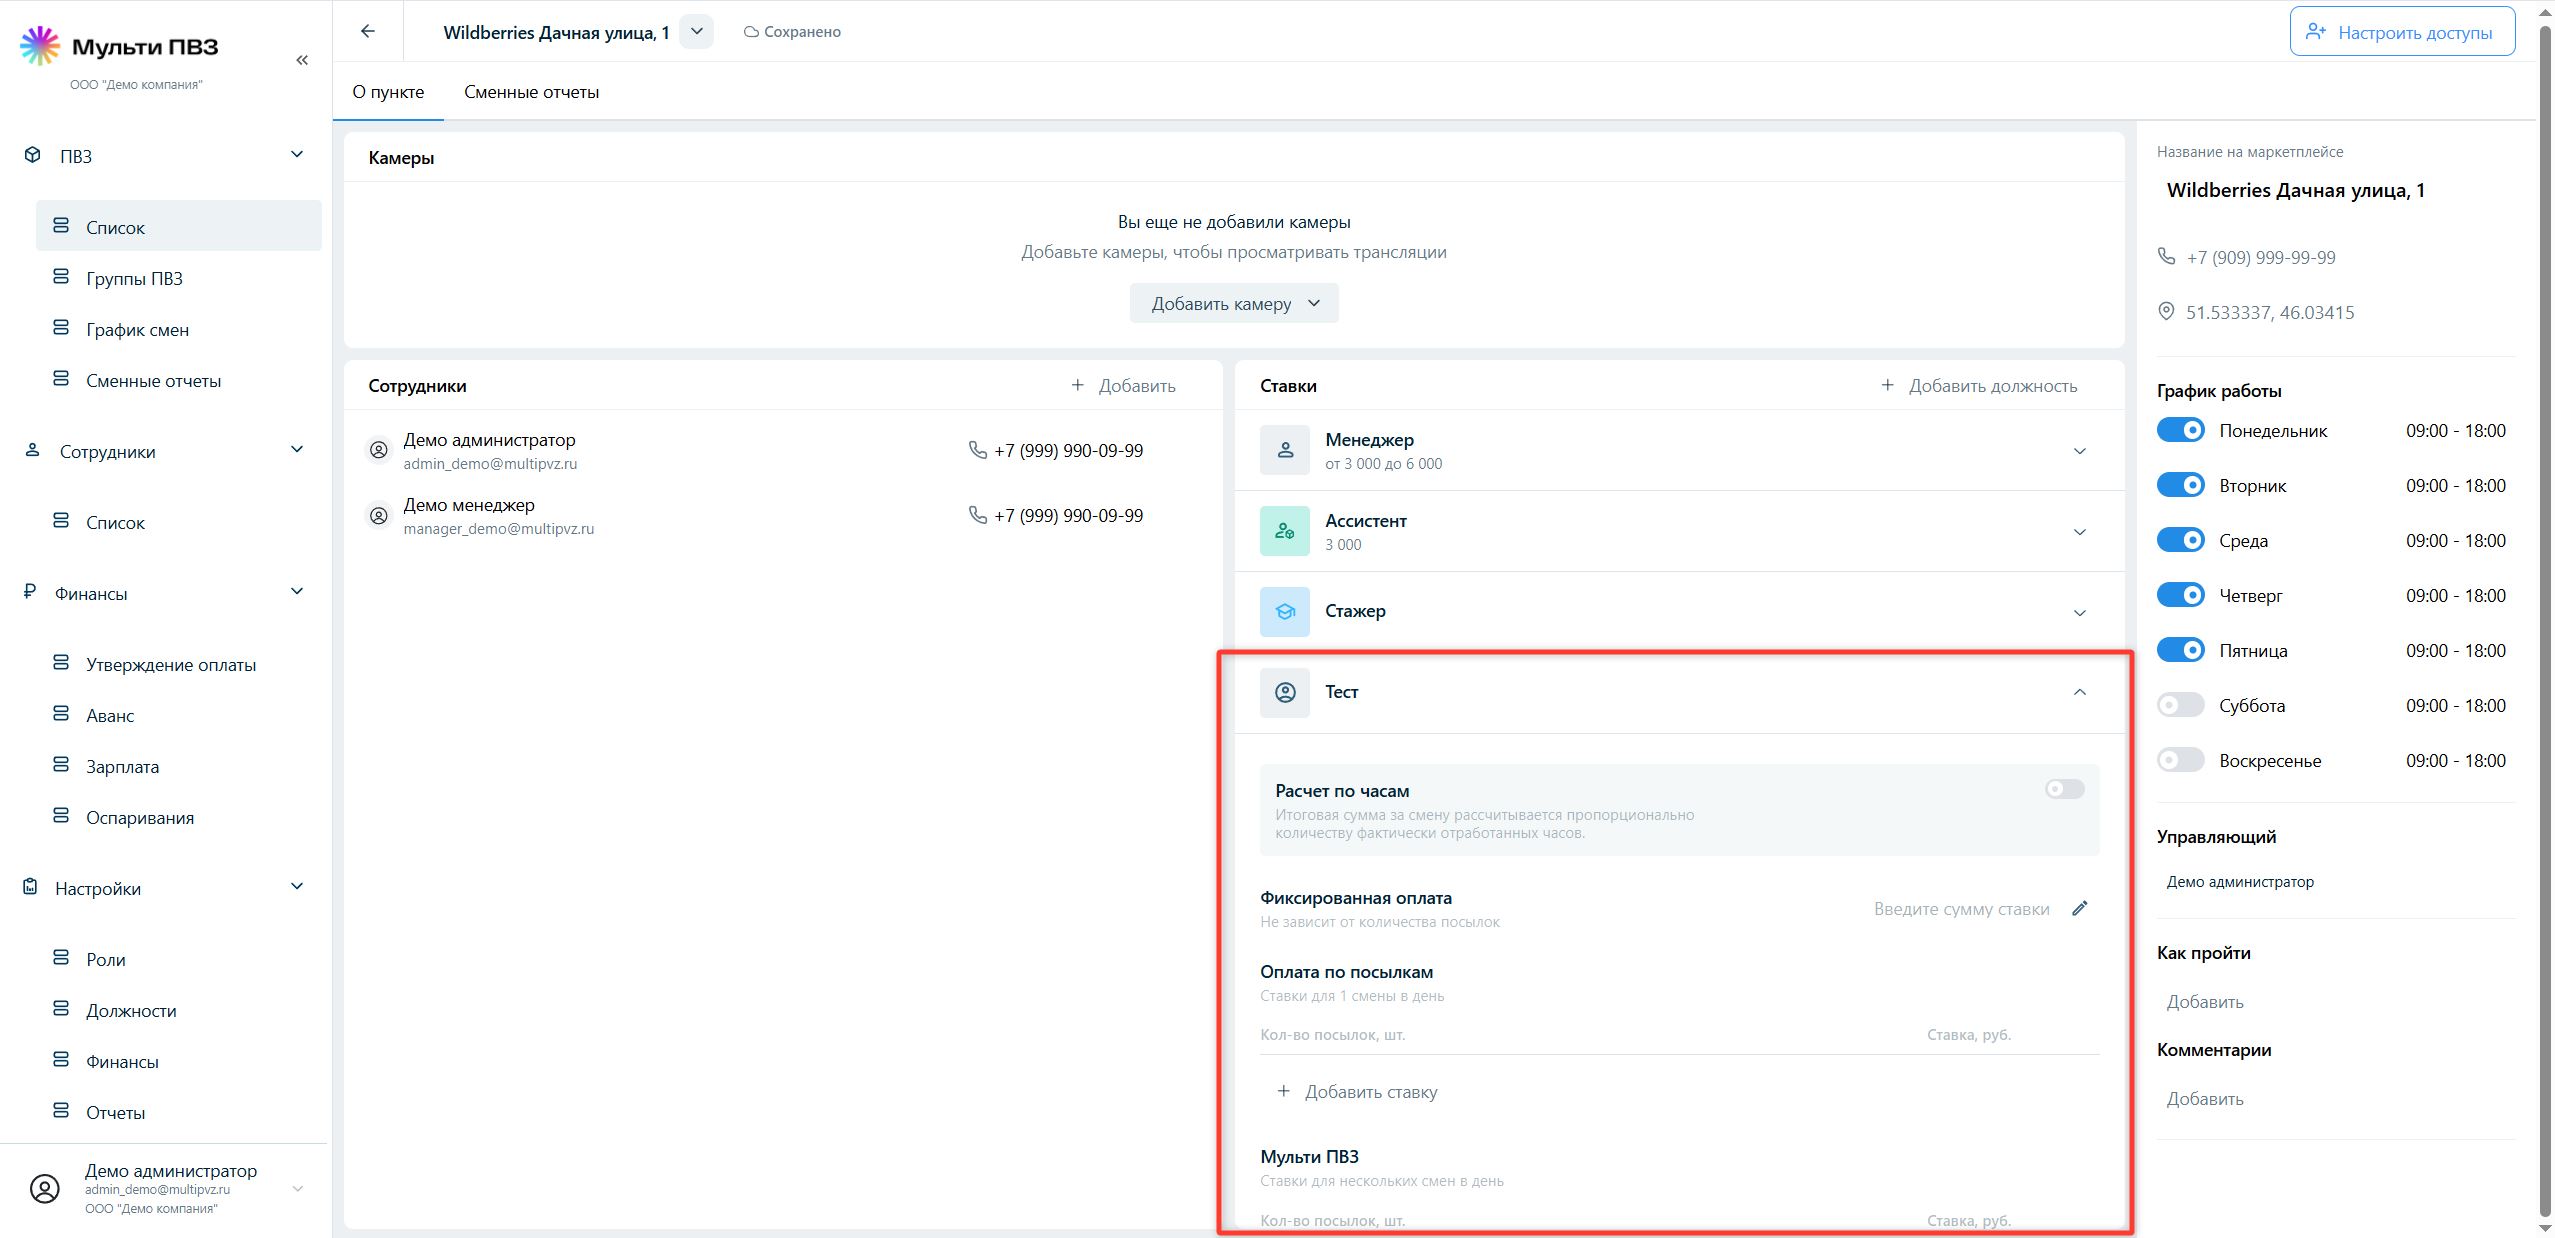The height and width of the screenshot is (1238, 2555).
Task: Expand the Стажер rate row
Action: (2080, 613)
